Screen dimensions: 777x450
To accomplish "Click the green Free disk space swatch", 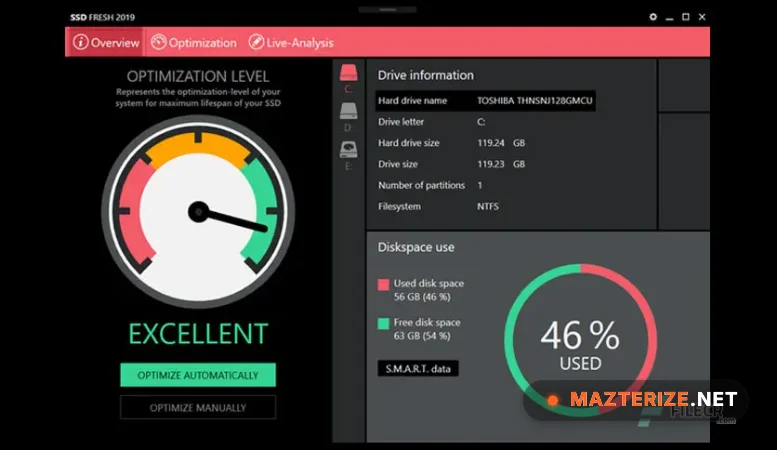I will (383, 324).
